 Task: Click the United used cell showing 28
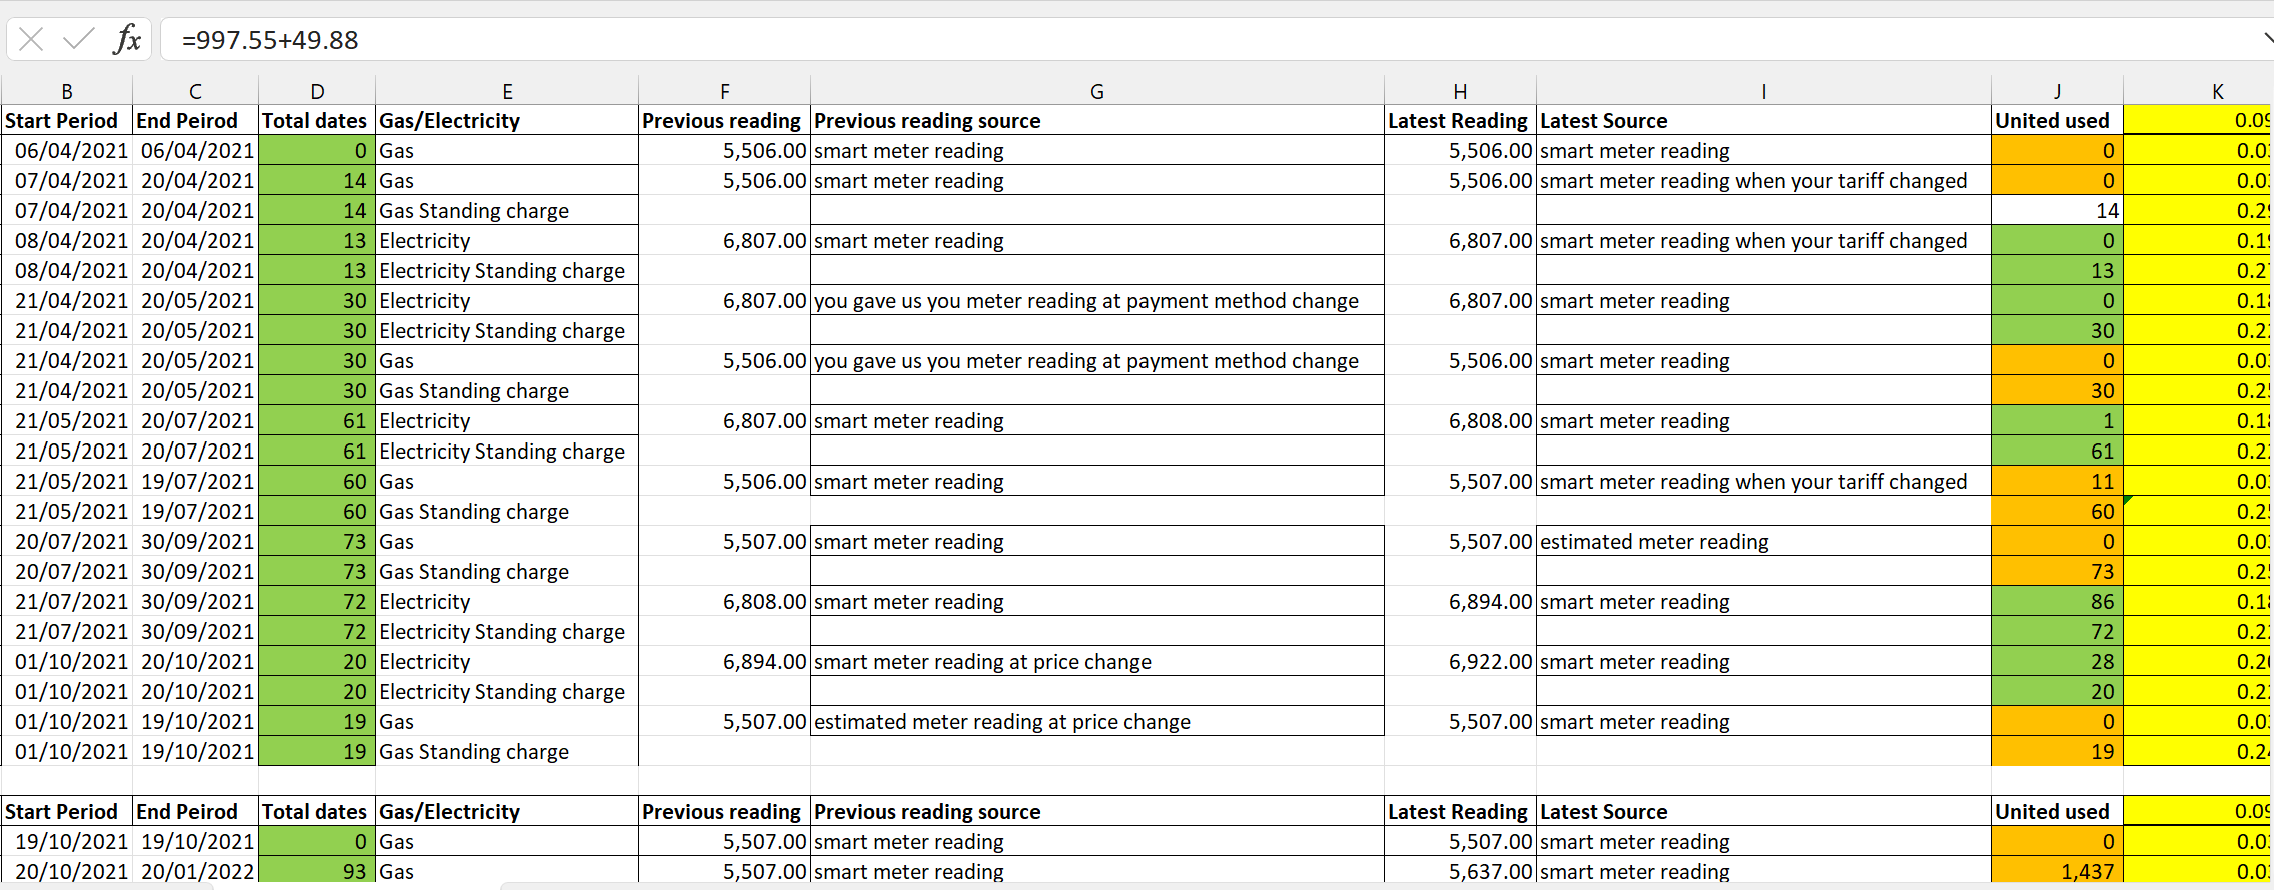[2057, 661]
